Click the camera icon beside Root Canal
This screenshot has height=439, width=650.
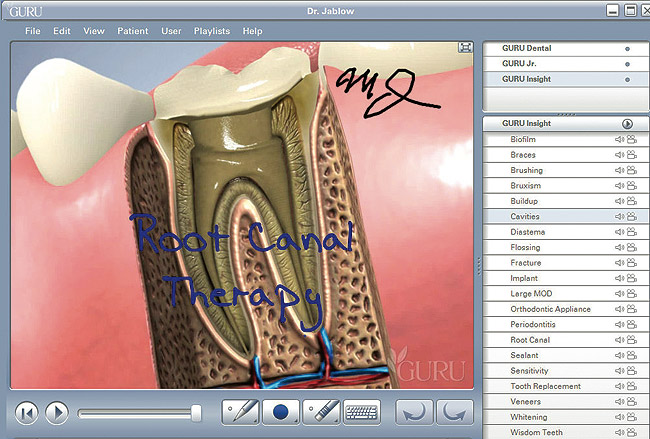(631, 340)
